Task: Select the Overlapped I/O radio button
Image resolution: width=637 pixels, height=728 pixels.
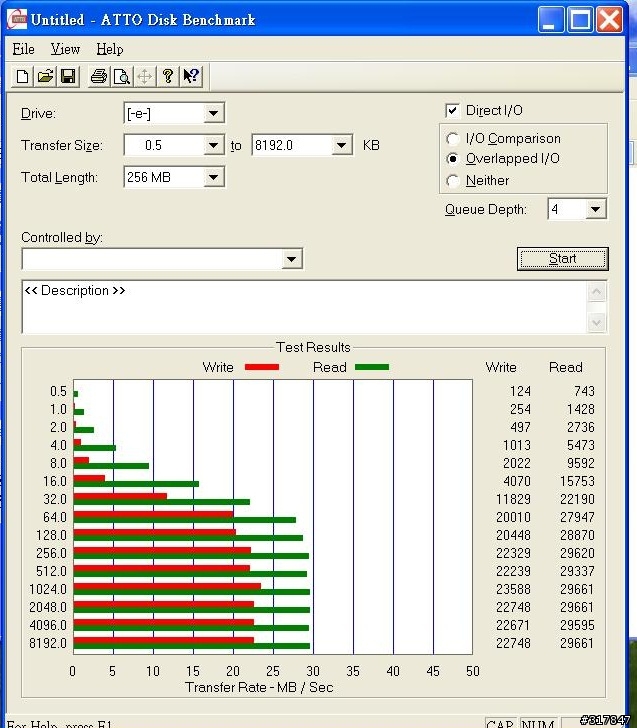Action: (453, 159)
